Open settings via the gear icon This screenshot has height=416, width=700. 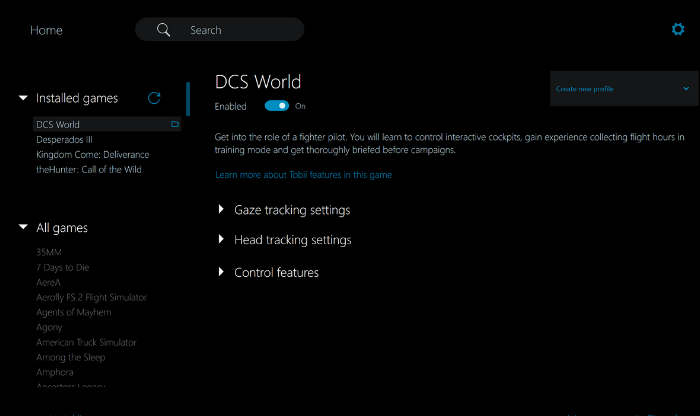[678, 29]
